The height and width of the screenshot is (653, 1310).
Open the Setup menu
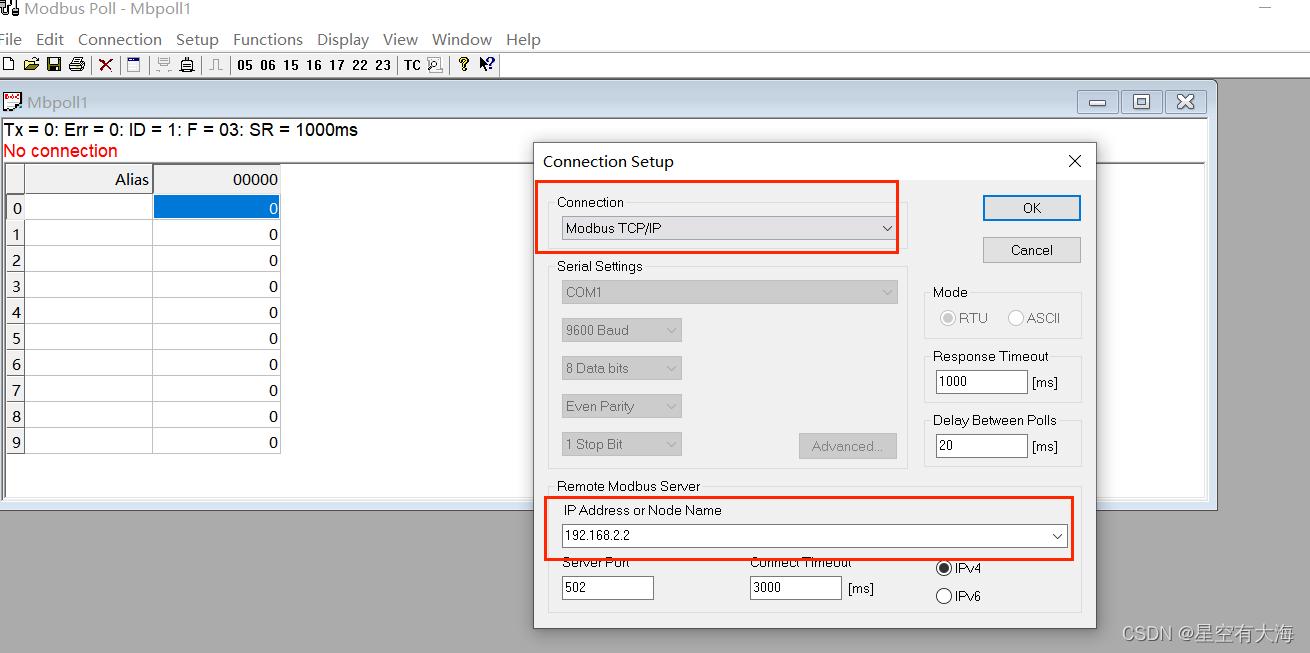pyautogui.click(x=197, y=40)
